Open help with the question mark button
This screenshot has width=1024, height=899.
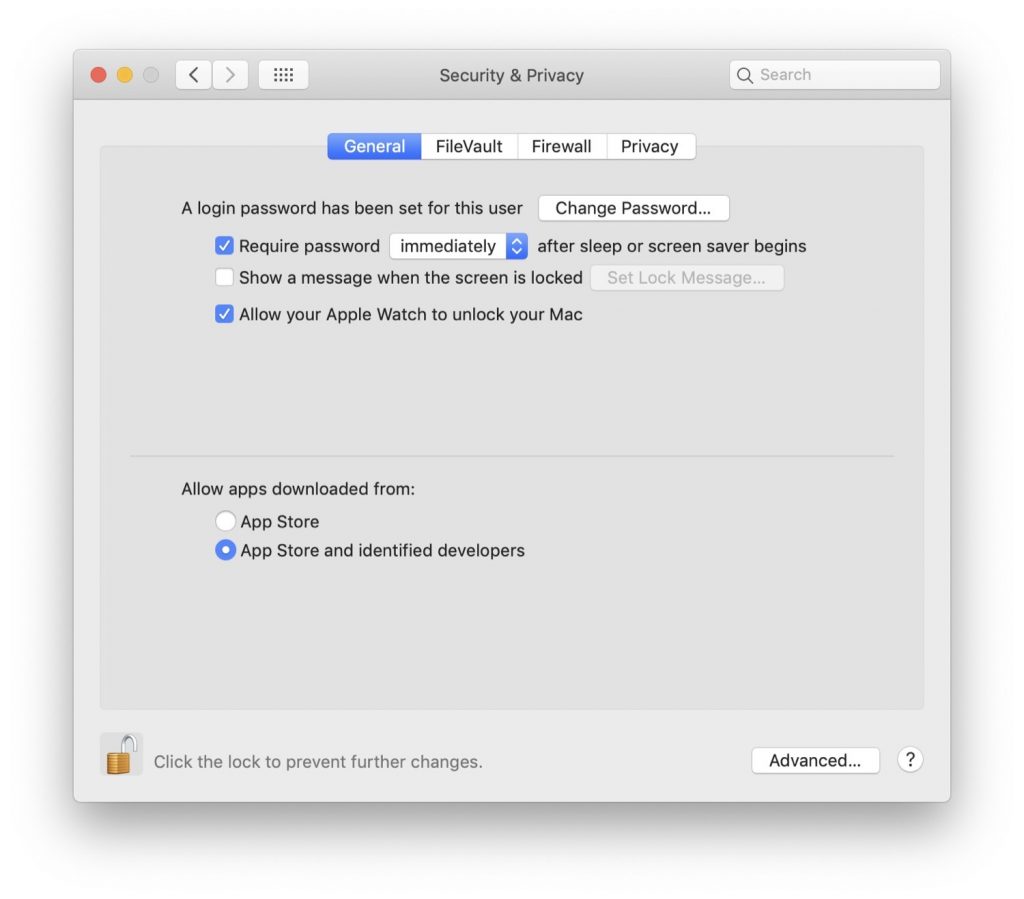point(910,759)
